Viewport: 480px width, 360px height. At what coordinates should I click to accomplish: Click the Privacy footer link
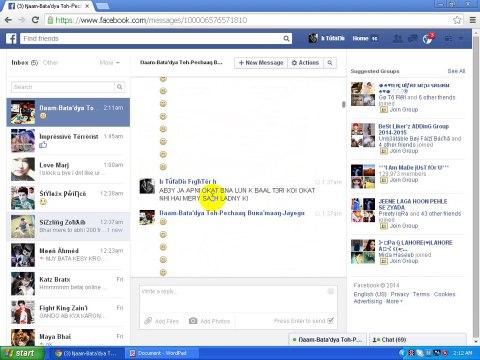pyautogui.click(x=400, y=294)
